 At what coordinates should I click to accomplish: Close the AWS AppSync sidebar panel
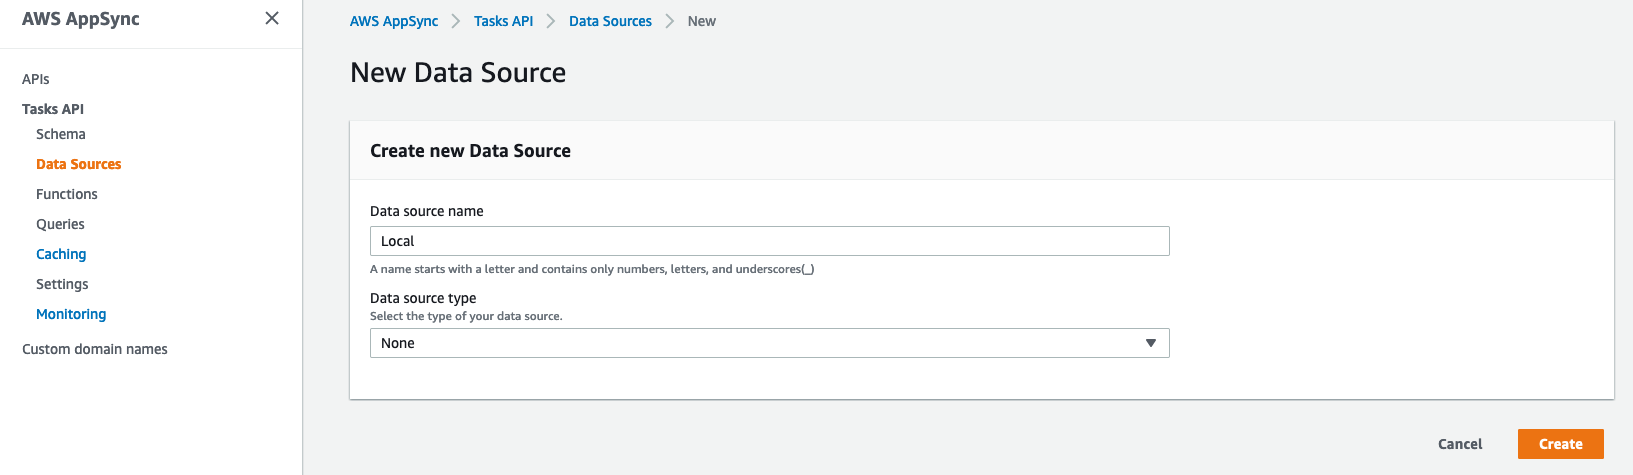point(271,19)
